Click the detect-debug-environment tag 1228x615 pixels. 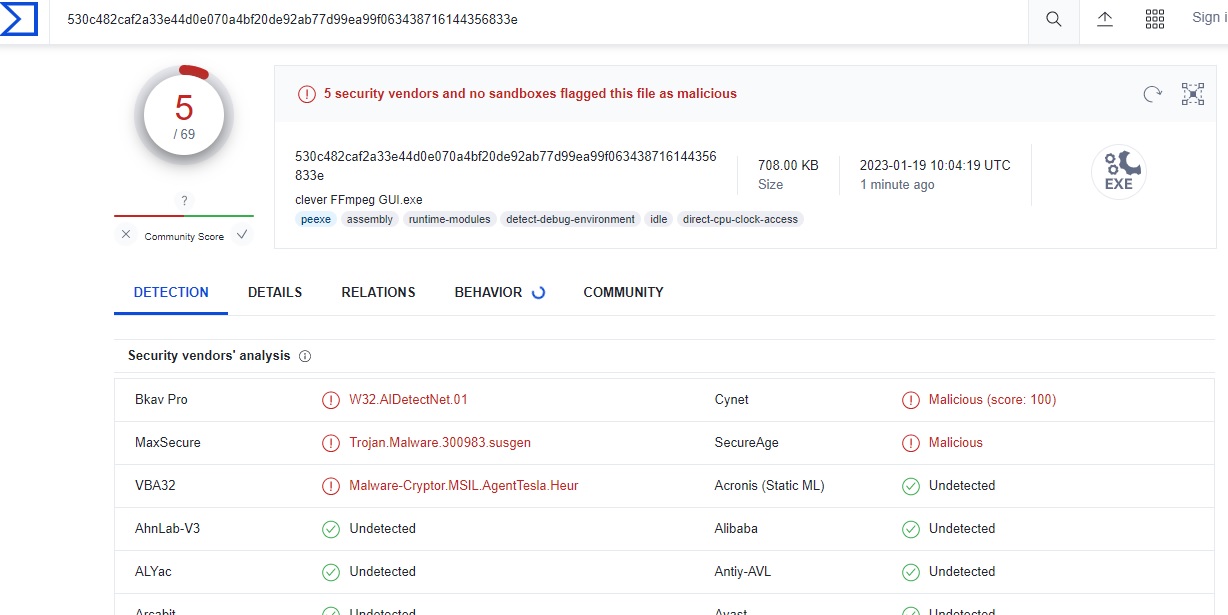570,219
